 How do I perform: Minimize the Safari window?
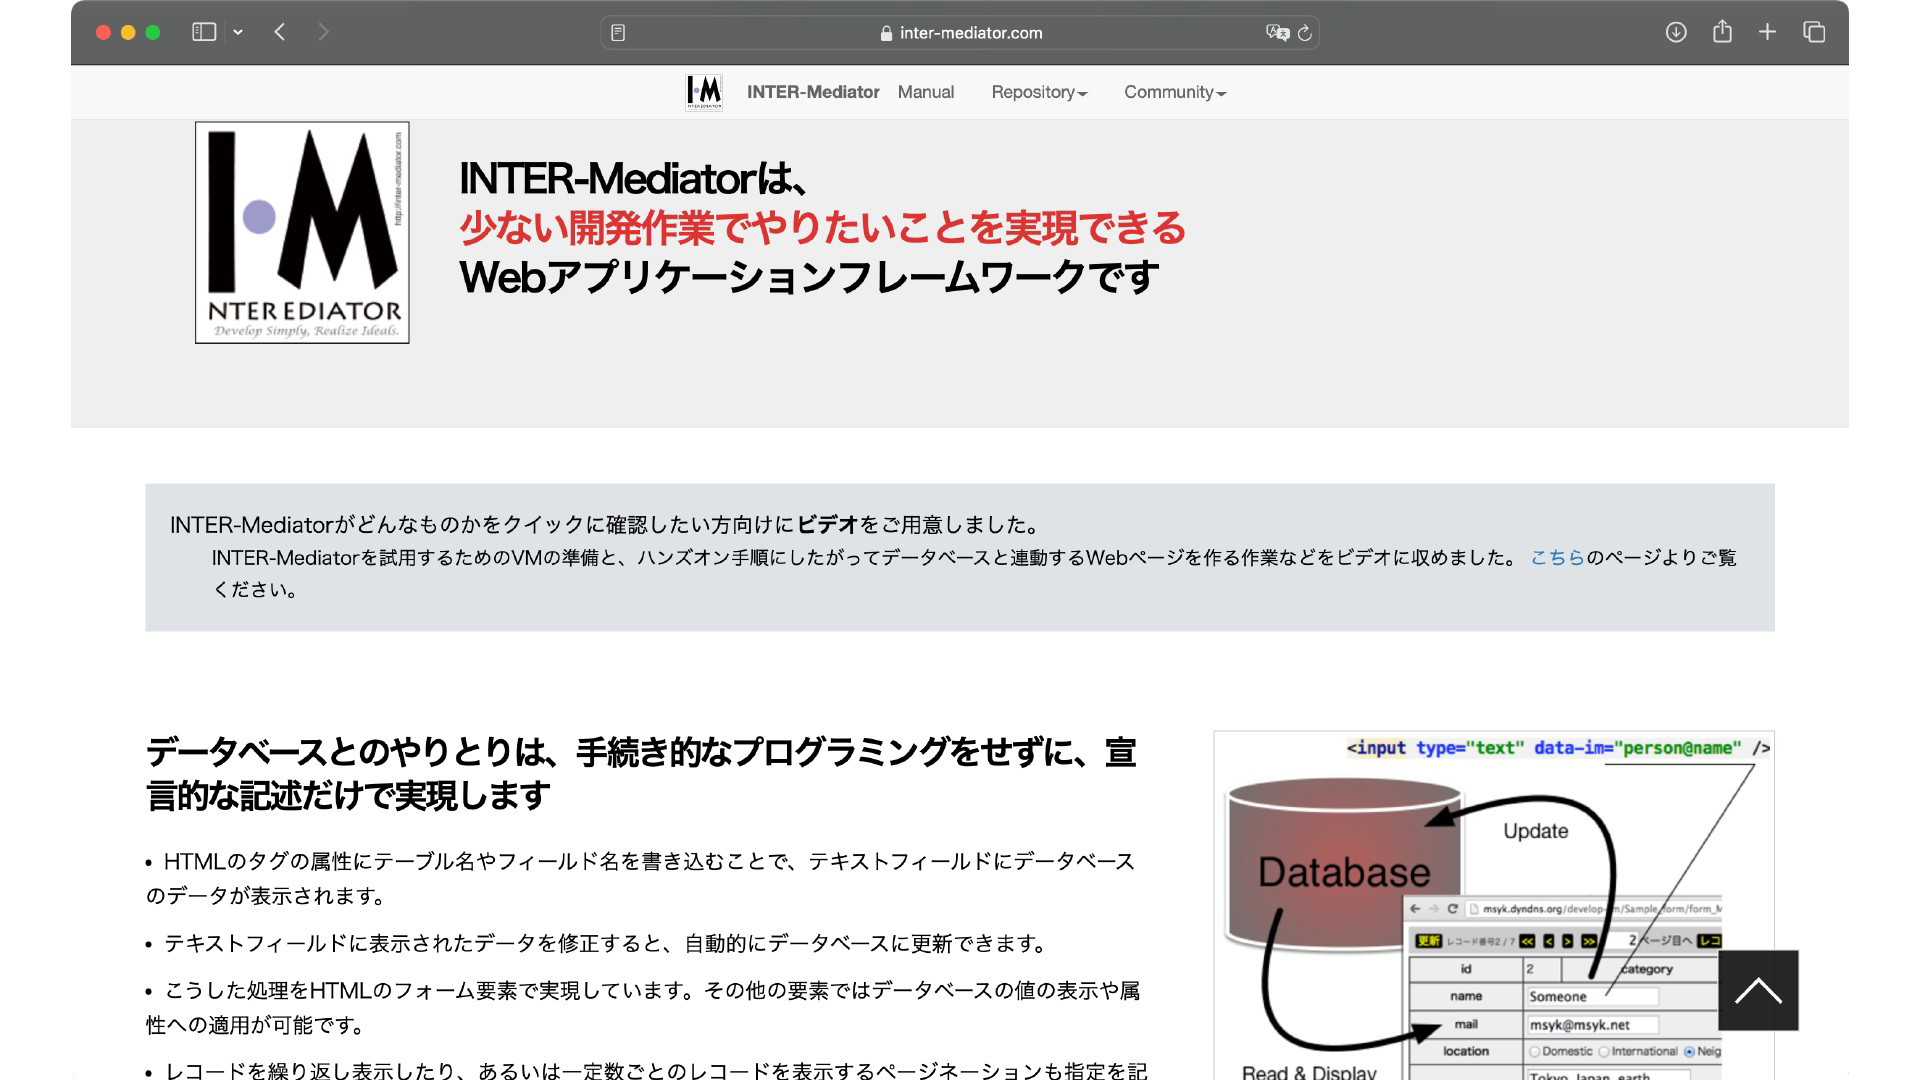128,32
